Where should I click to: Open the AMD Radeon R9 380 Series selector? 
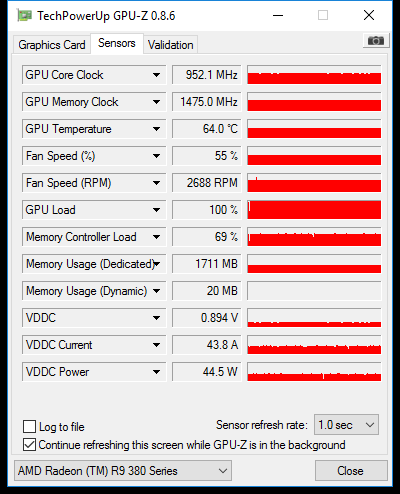pos(123,471)
